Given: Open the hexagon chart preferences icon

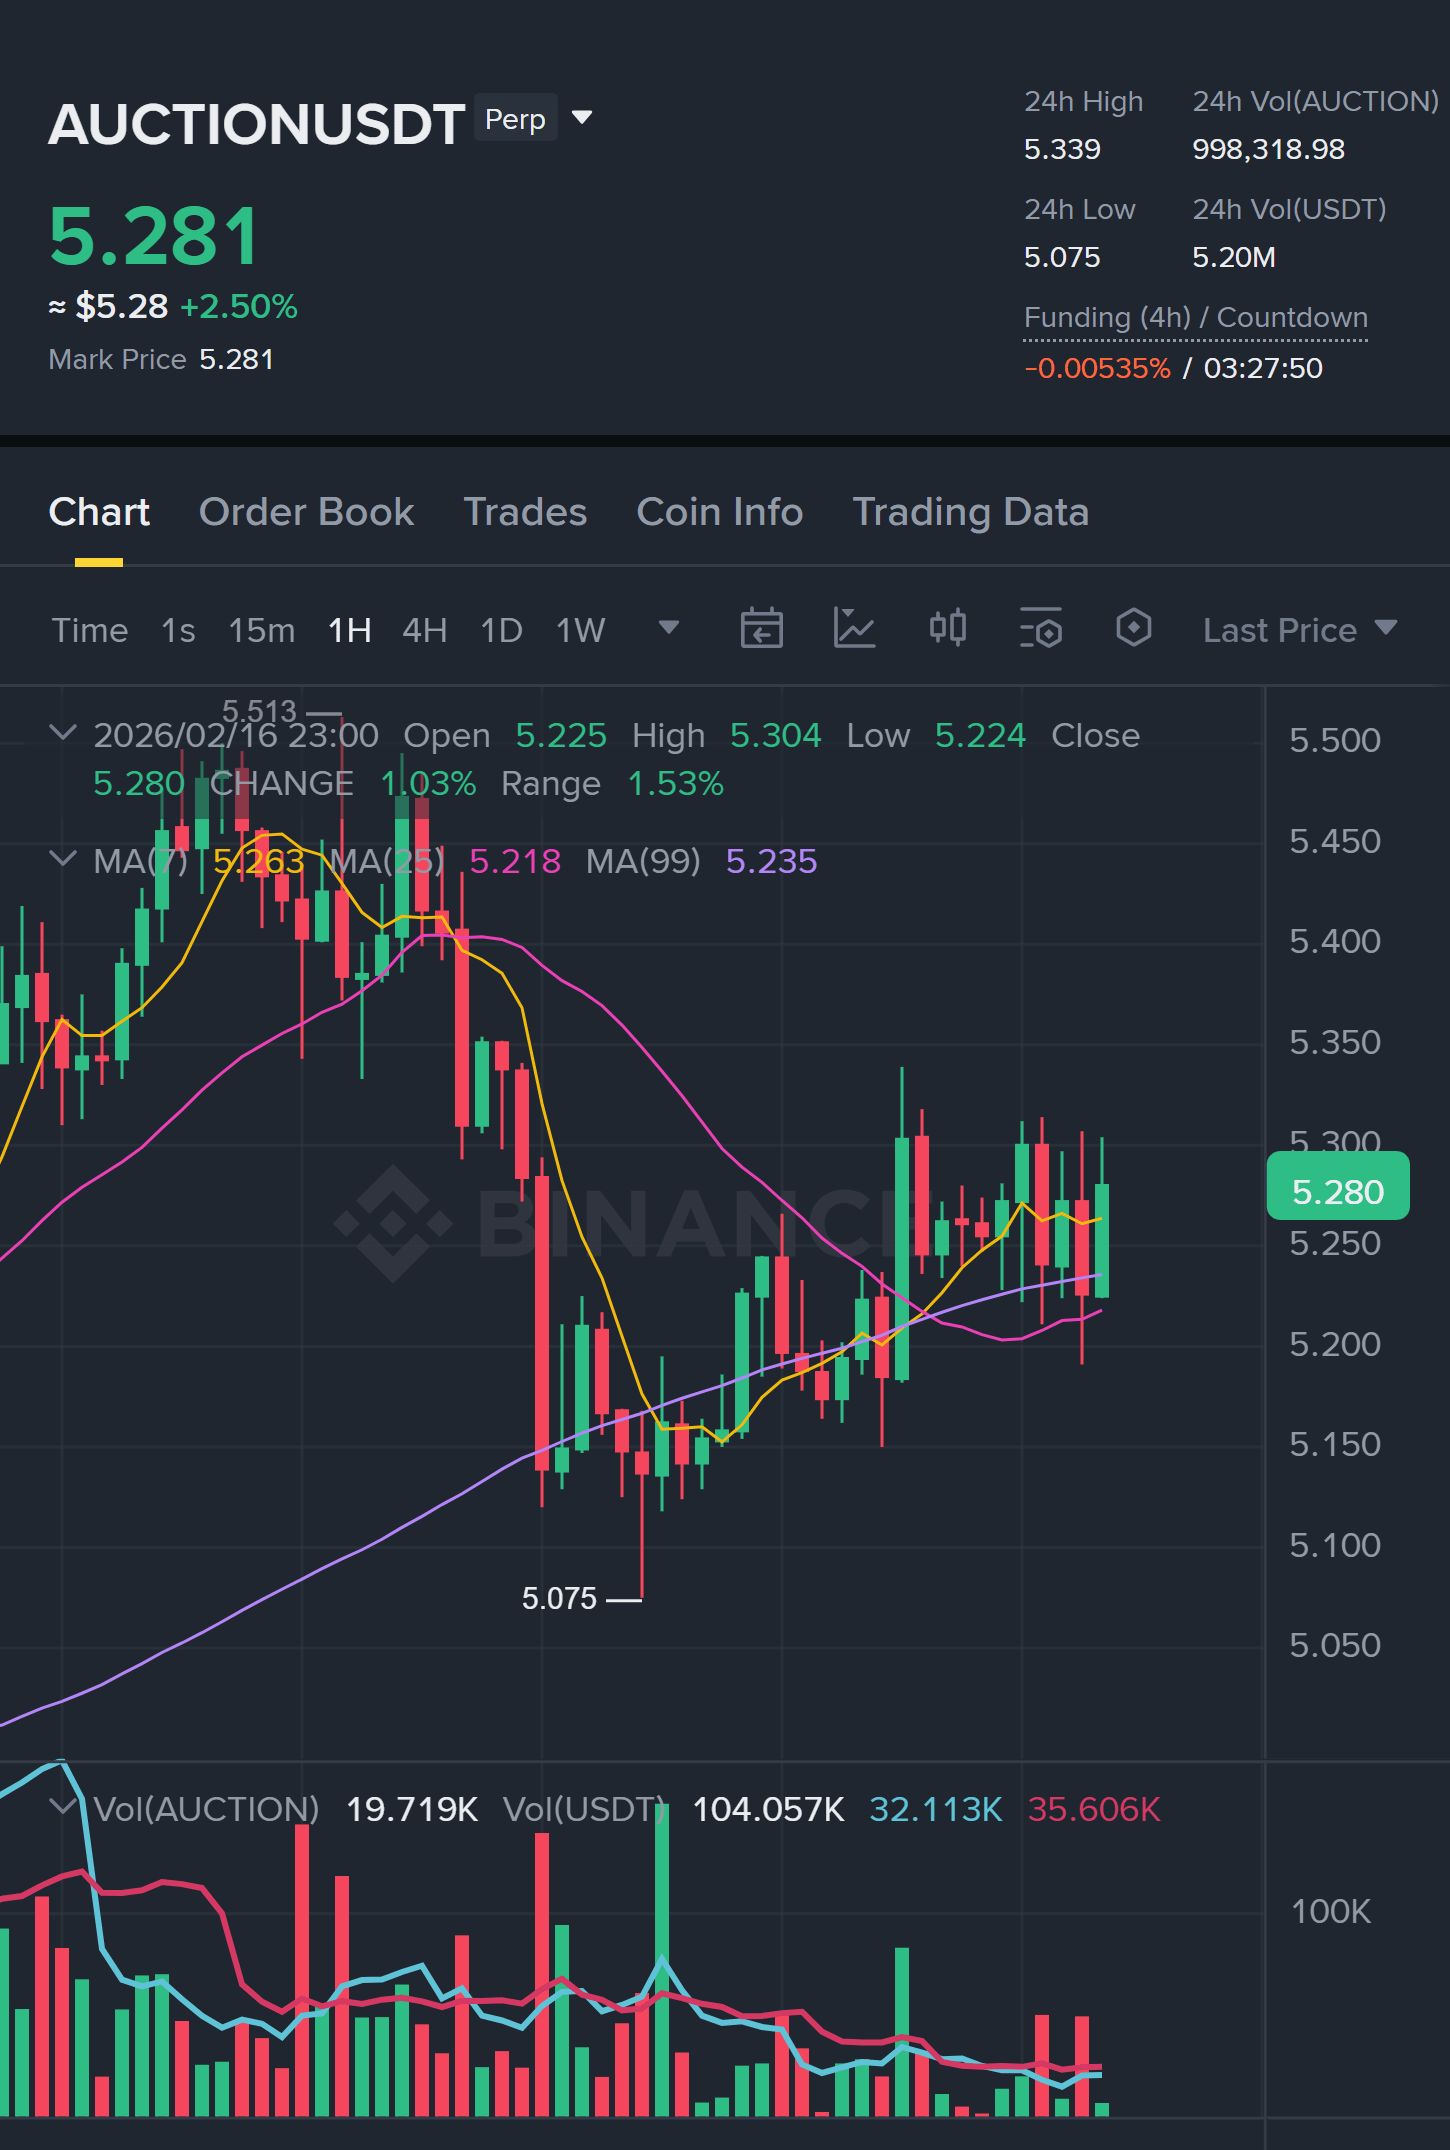Looking at the screenshot, I should [x=1134, y=628].
